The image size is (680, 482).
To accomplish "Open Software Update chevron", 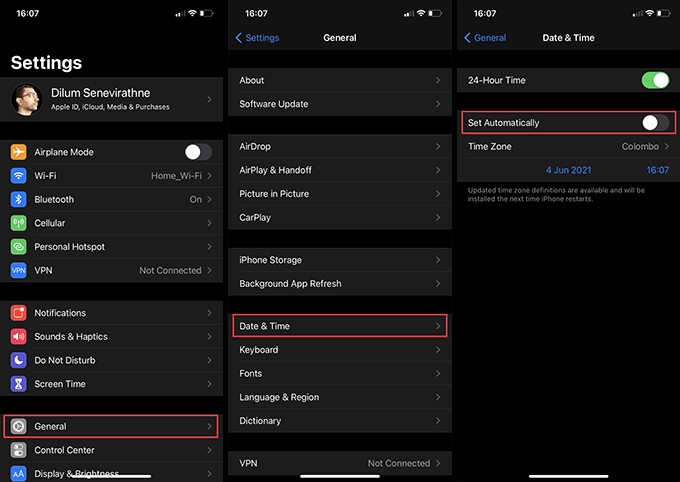I will point(438,104).
